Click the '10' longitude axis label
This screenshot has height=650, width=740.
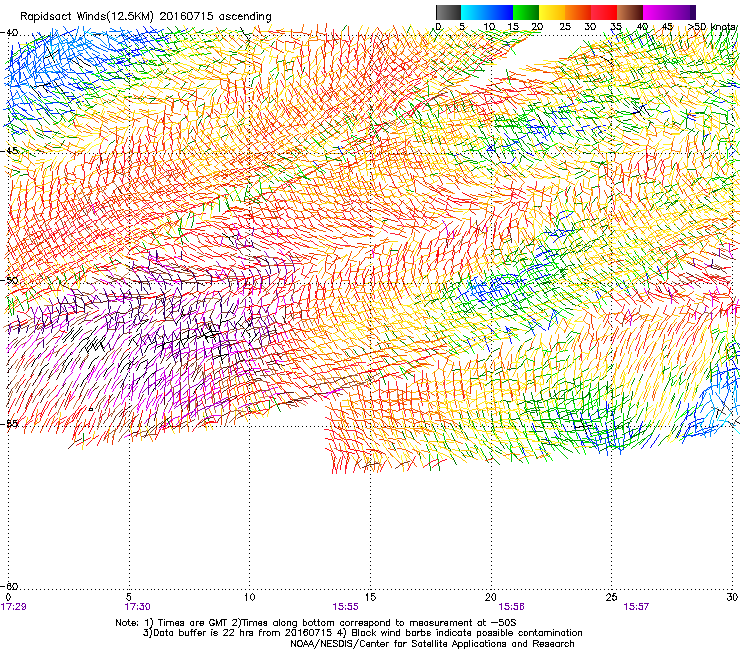click(249, 597)
